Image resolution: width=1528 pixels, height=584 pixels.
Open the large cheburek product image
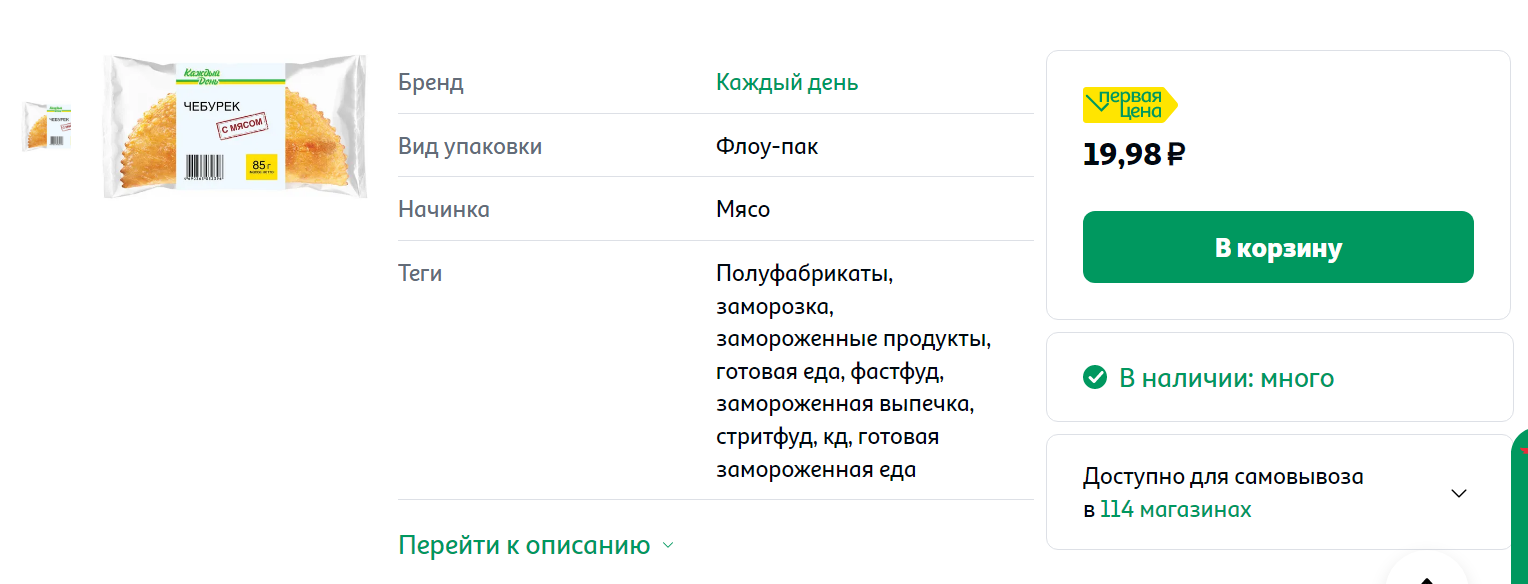click(235, 126)
